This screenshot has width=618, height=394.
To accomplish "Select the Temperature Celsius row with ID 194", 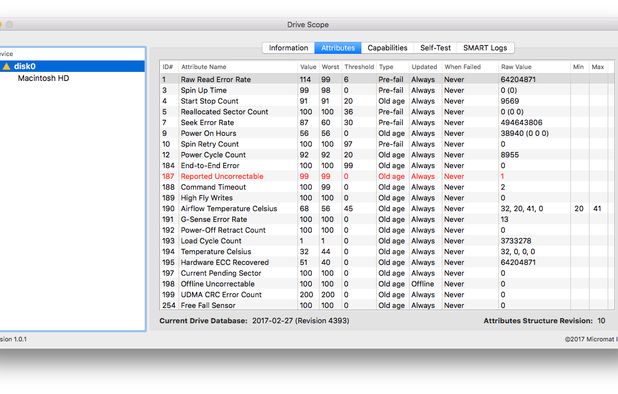I will pos(387,252).
